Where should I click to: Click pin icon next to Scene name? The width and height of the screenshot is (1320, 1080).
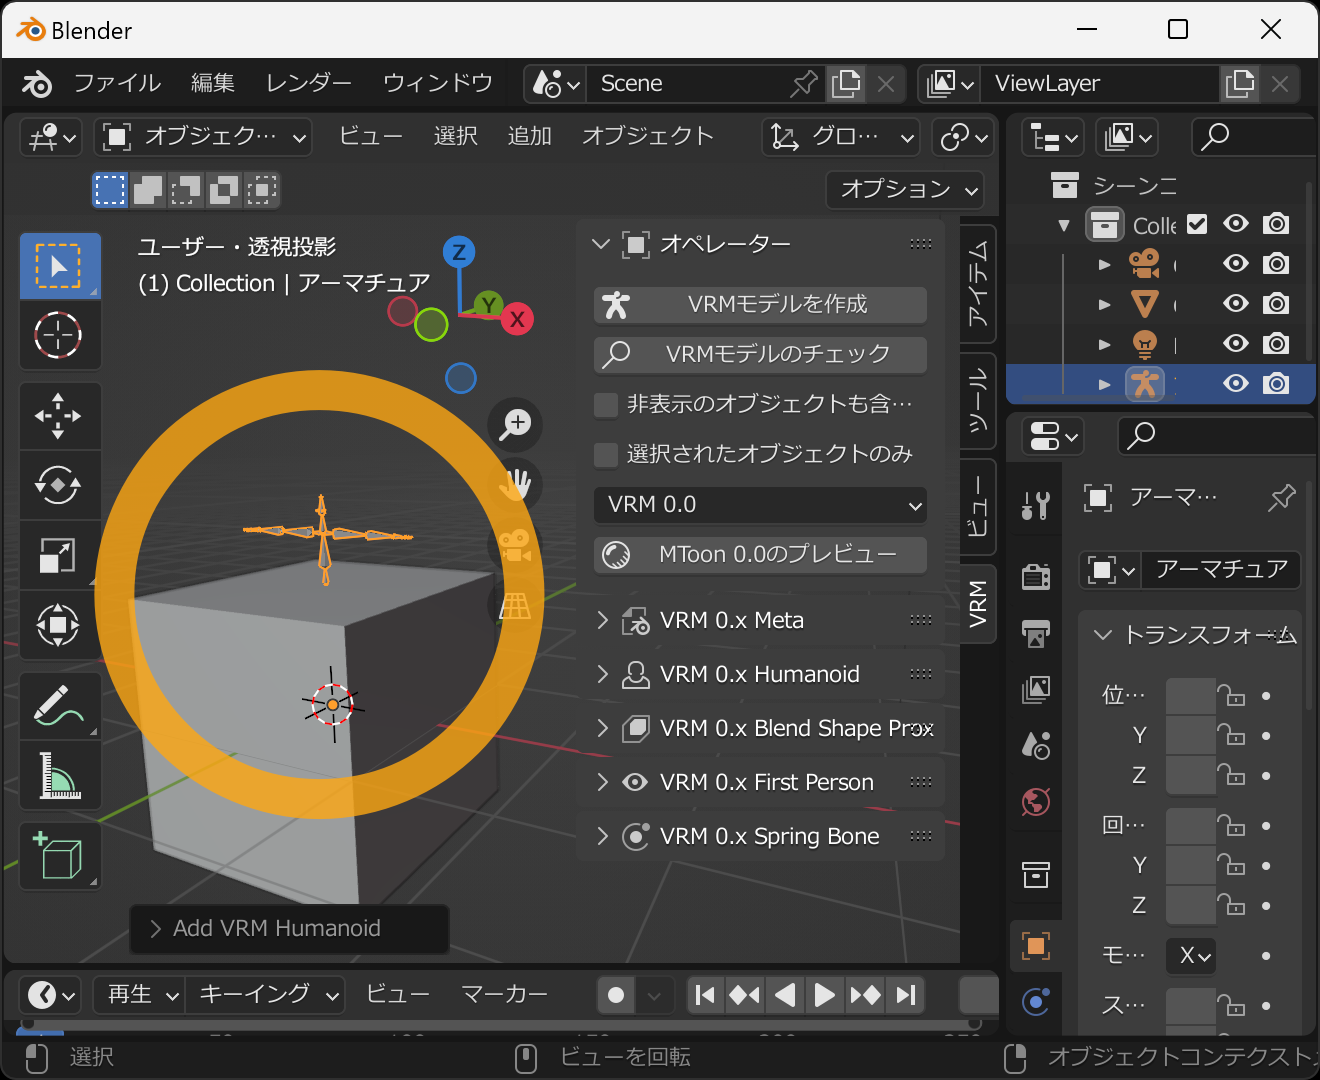[x=803, y=84]
